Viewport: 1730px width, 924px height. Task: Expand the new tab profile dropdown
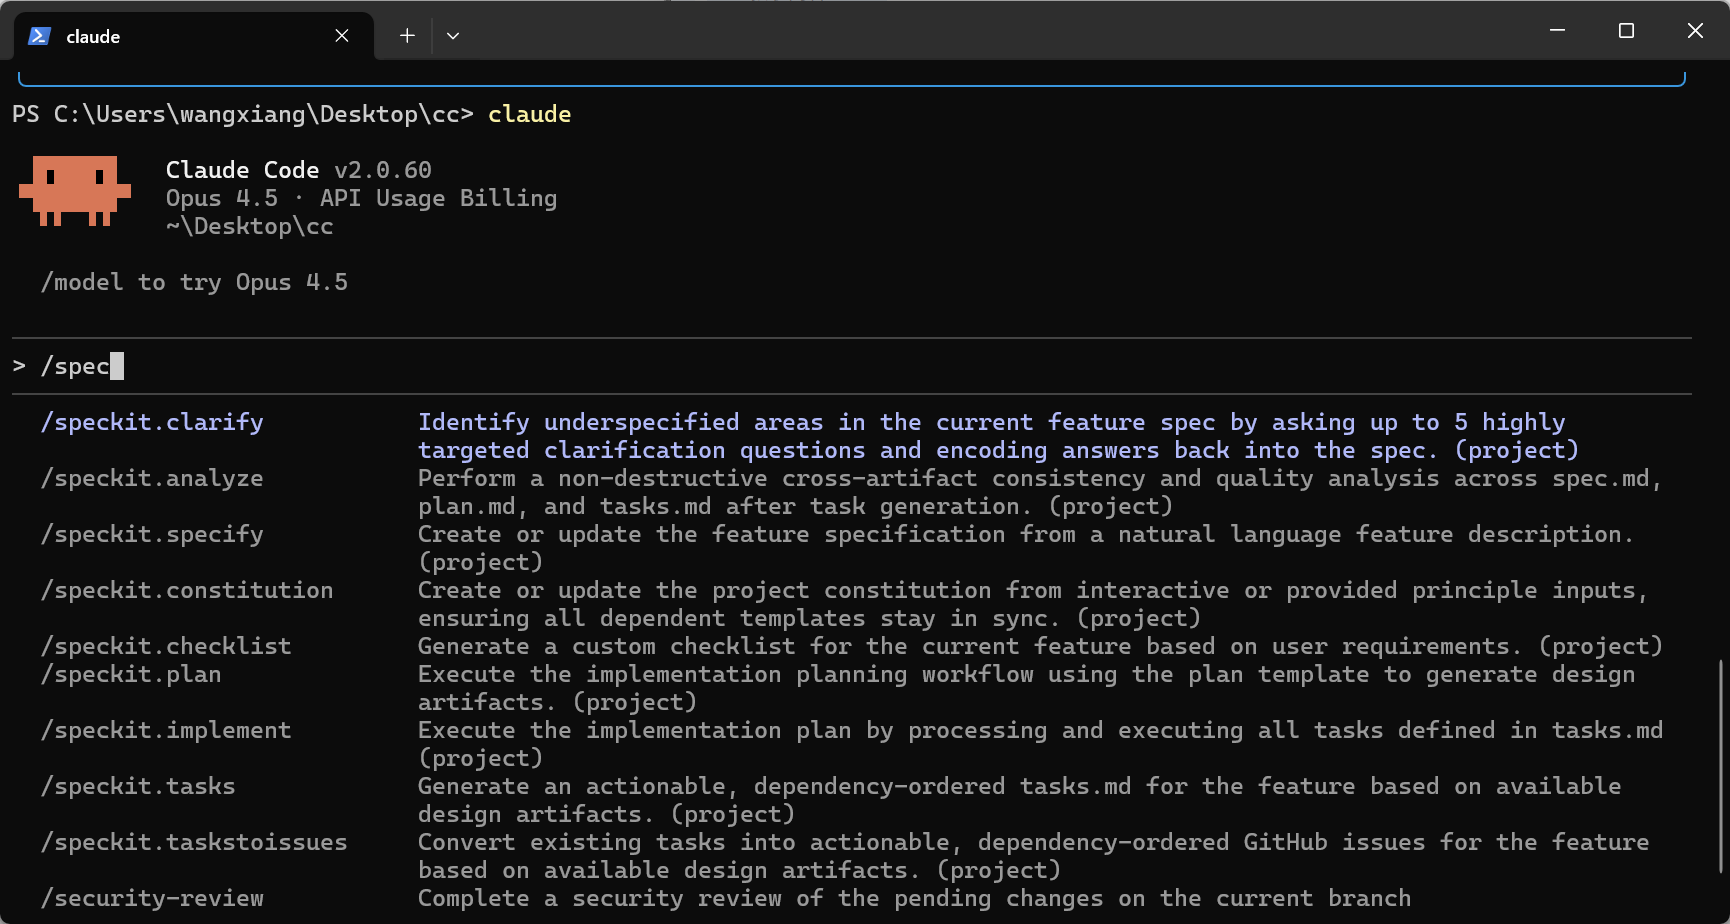(x=453, y=36)
